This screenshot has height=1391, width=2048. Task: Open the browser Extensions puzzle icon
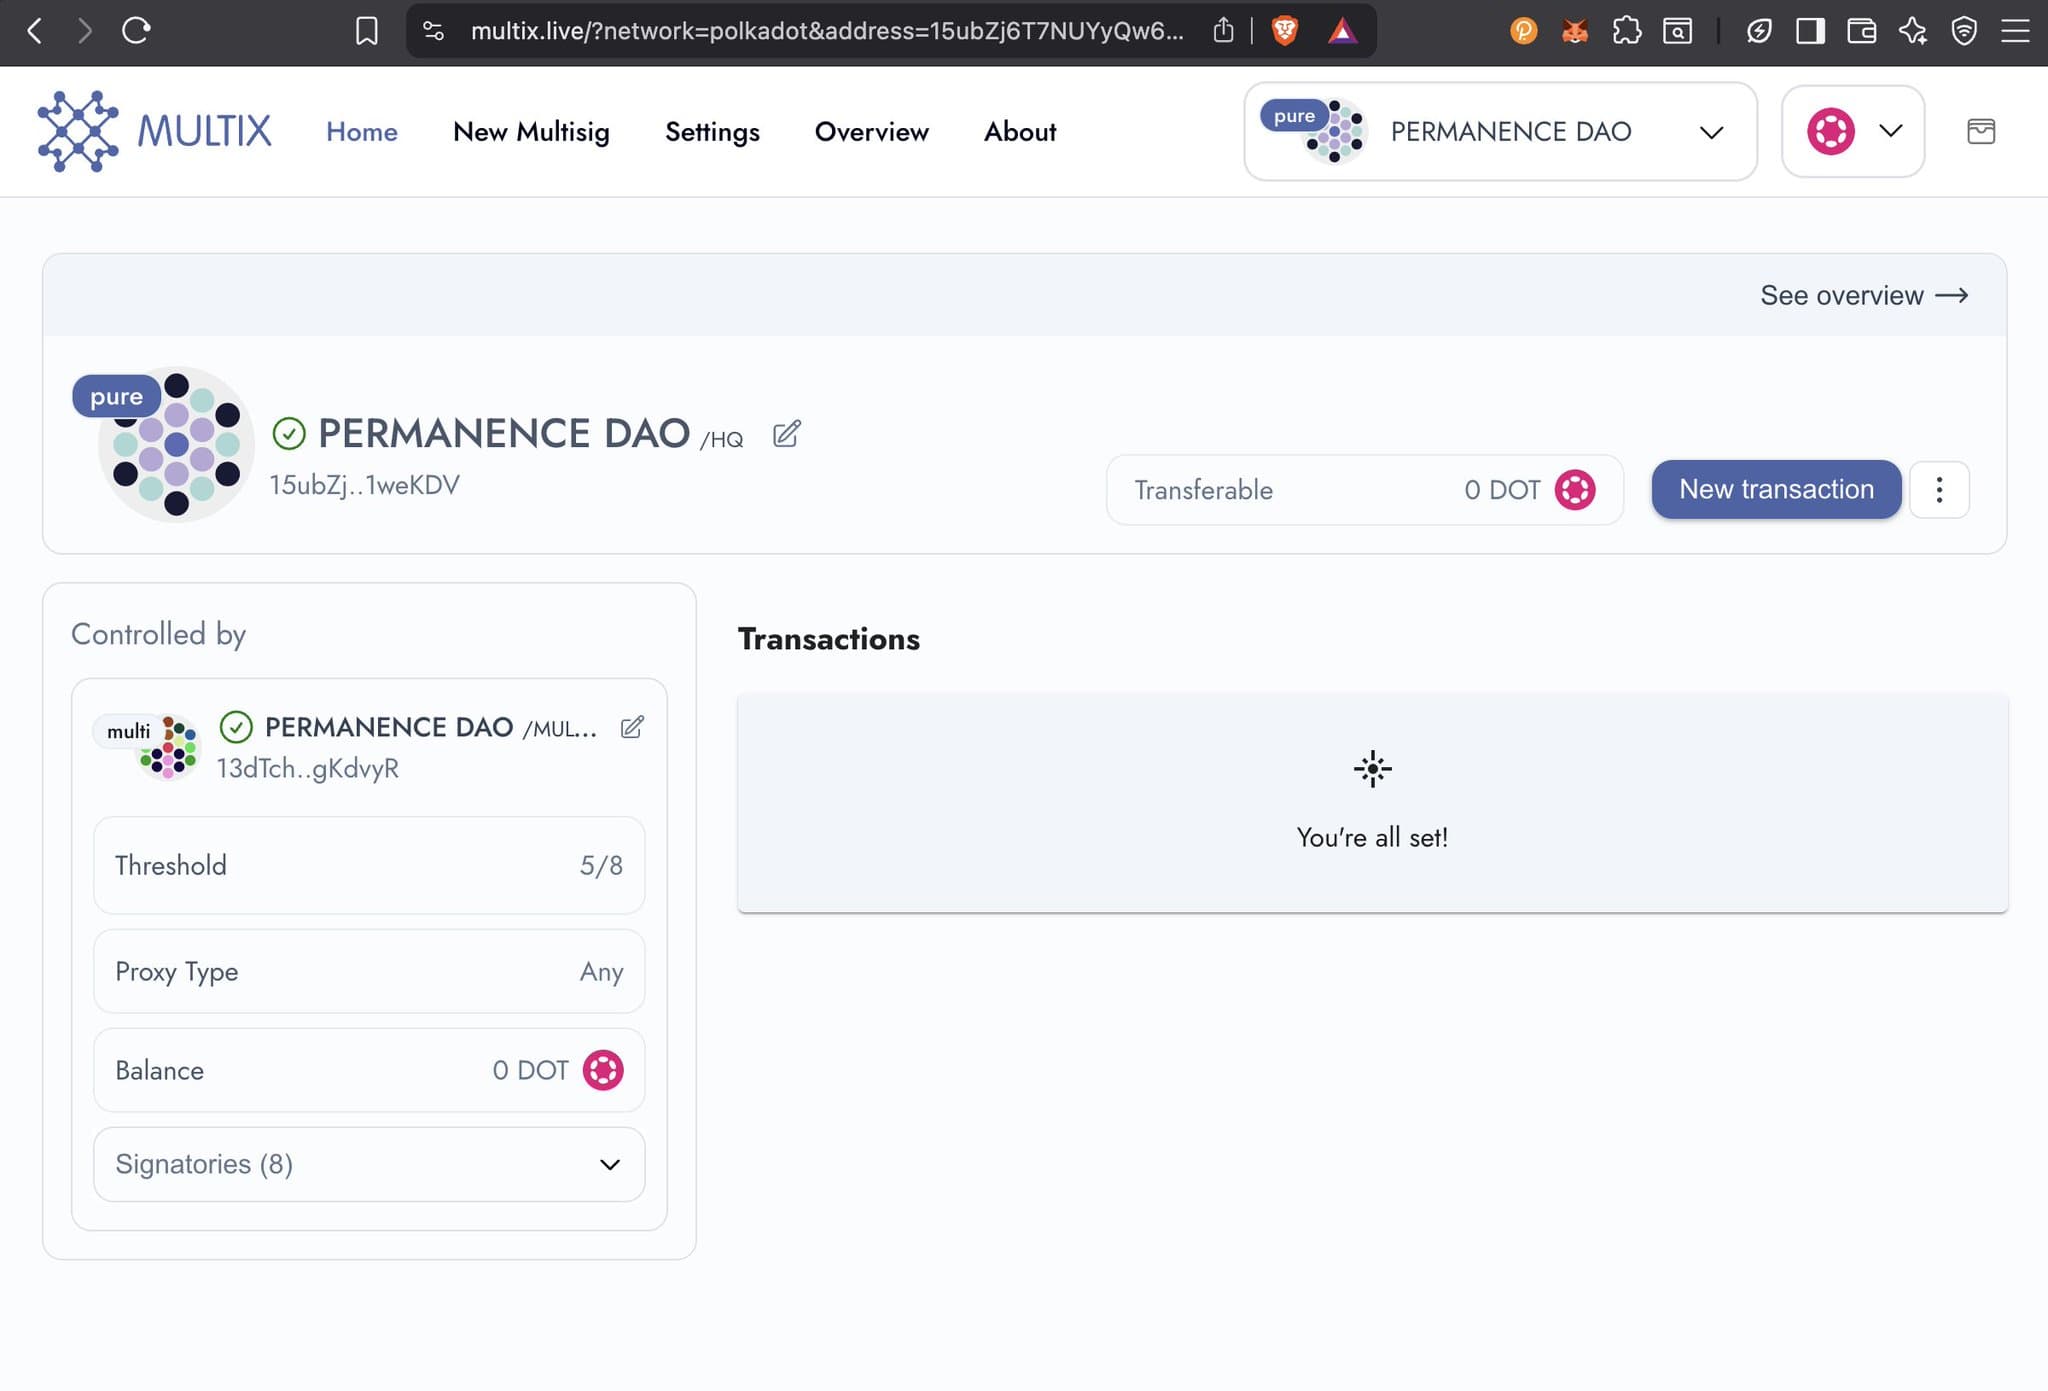tap(1627, 31)
